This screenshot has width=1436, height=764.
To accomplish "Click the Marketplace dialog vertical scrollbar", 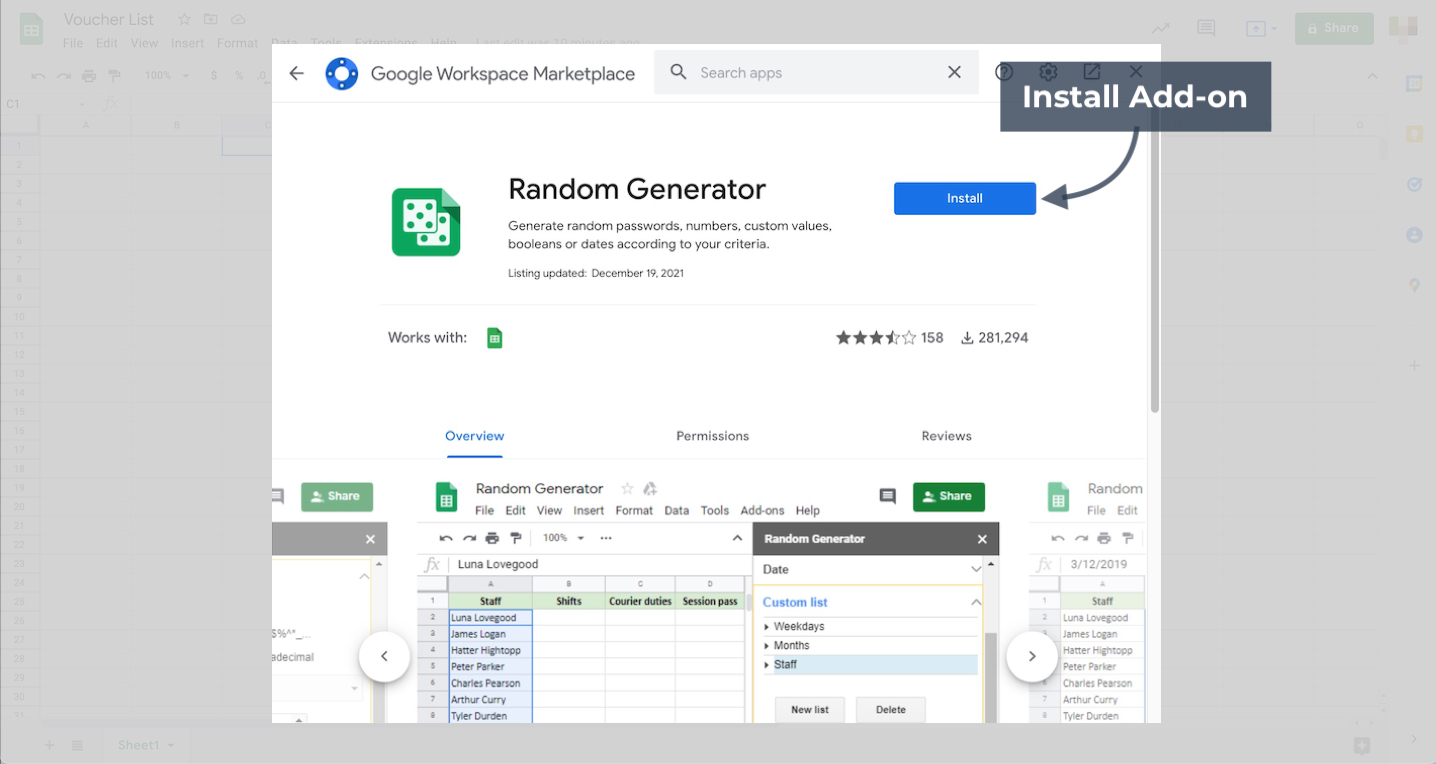I will (x=1154, y=260).
